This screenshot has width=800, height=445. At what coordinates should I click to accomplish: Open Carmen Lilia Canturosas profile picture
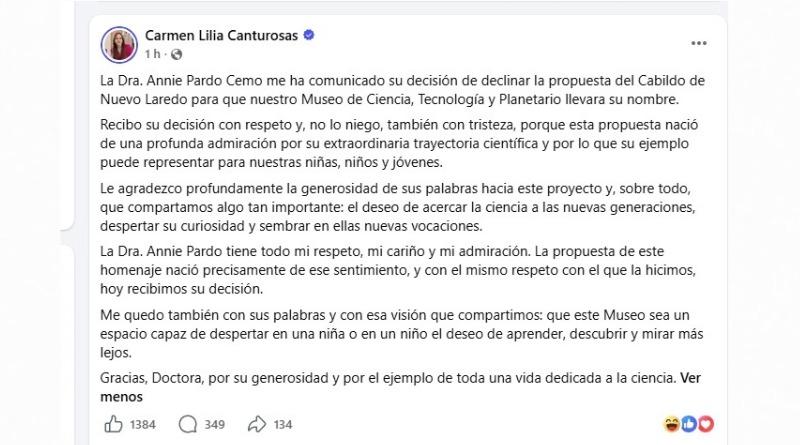pos(119,45)
